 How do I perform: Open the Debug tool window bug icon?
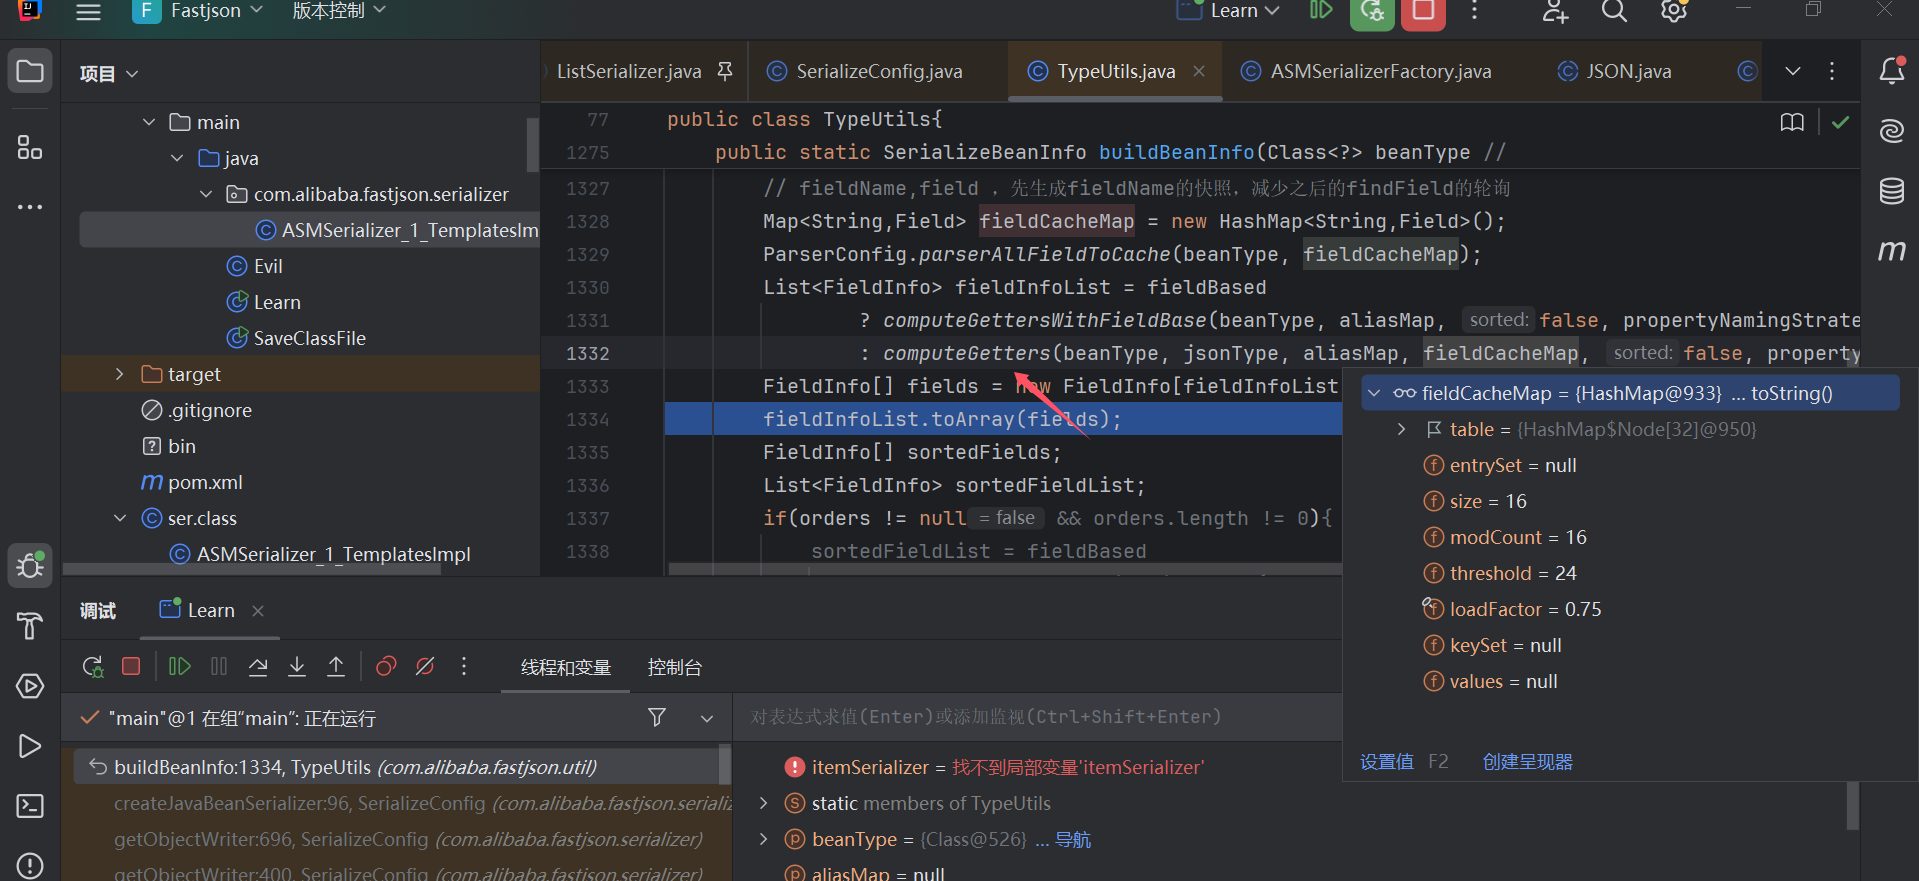click(x=30, y=566)
